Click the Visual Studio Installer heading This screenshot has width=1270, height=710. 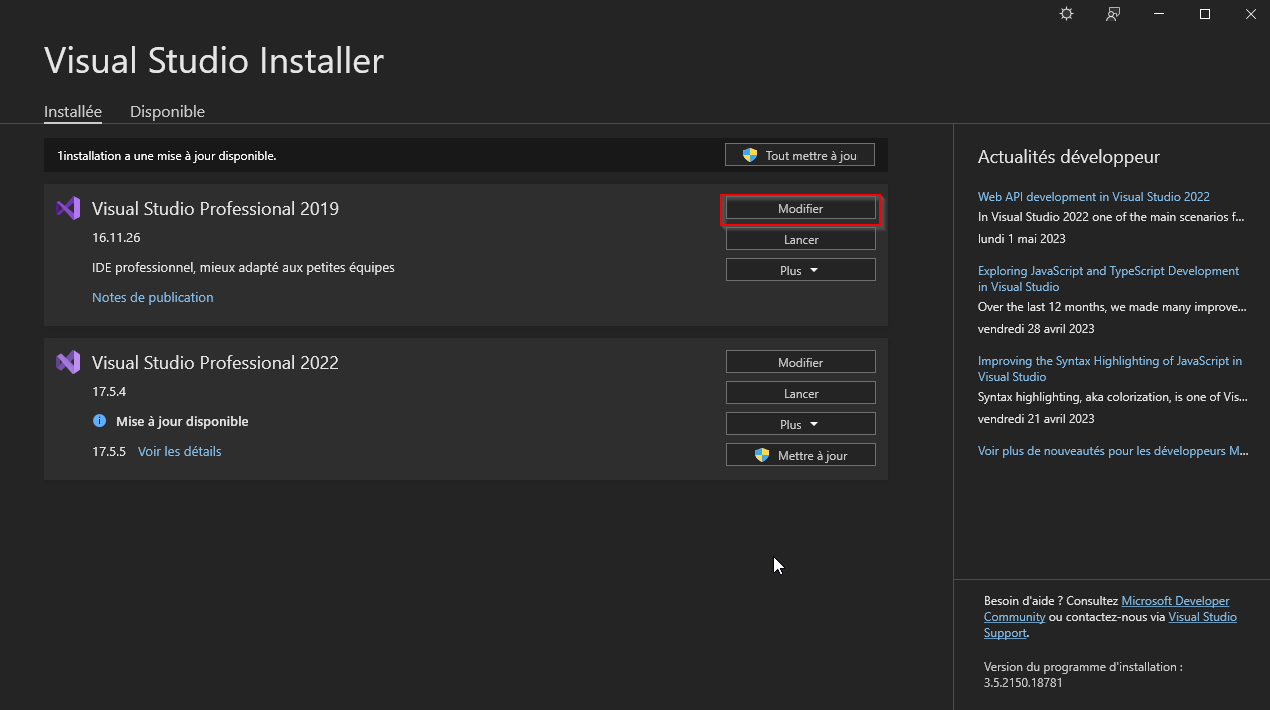[214, 60]
